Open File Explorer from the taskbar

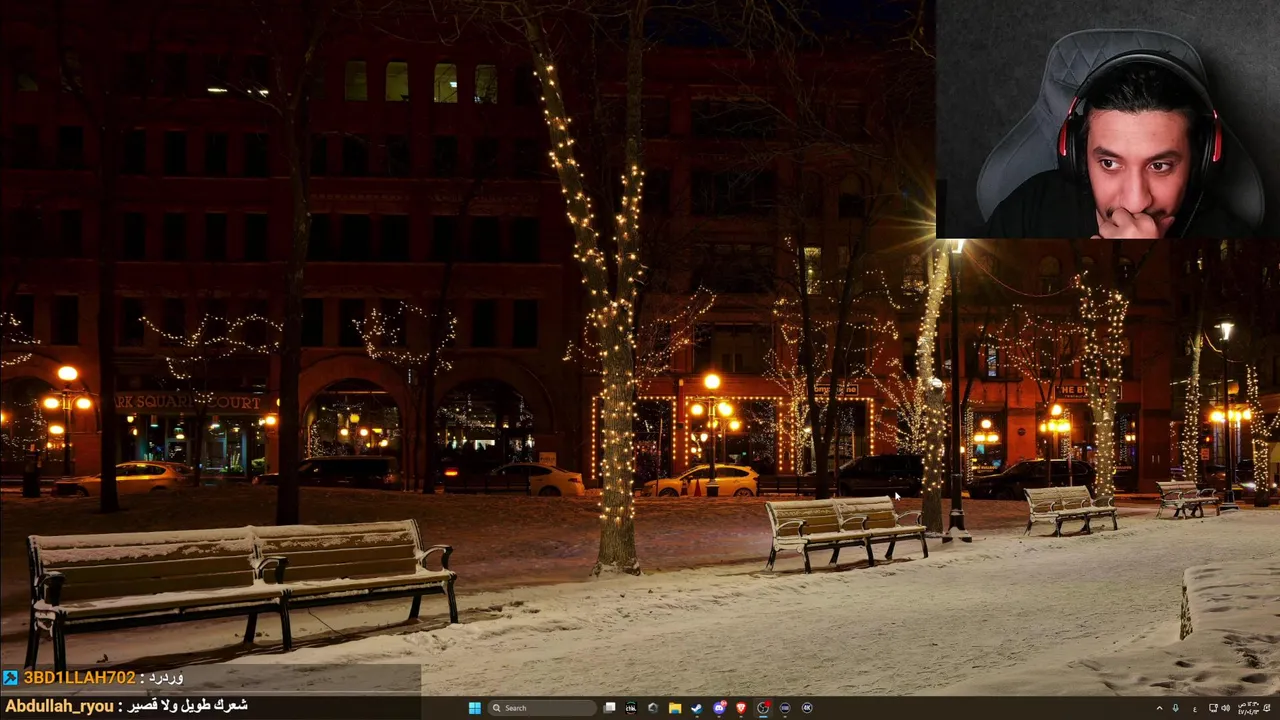(x=675, y=708)
